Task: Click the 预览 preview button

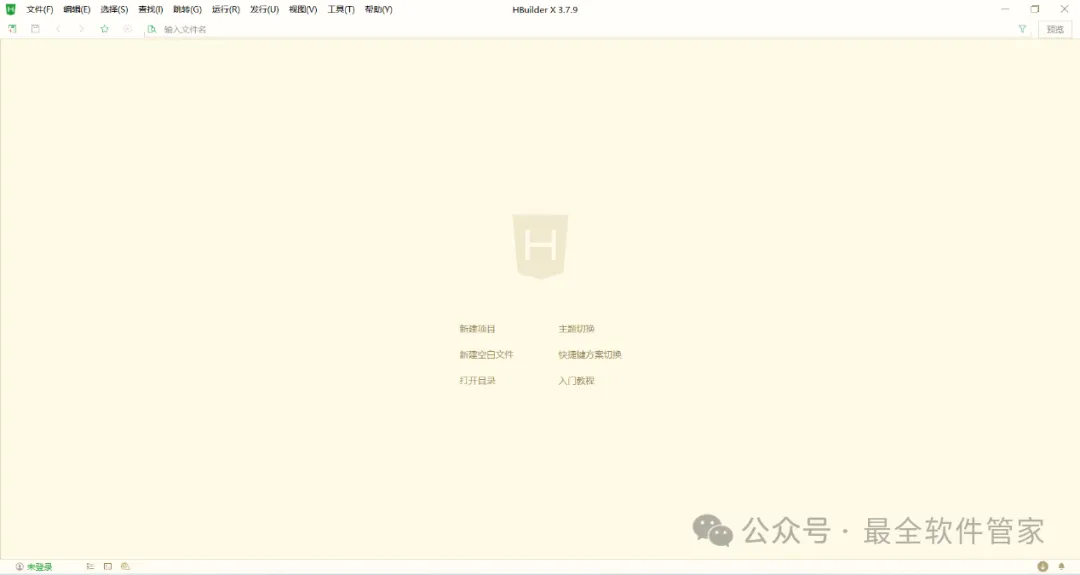Action: click(1055, 29)
